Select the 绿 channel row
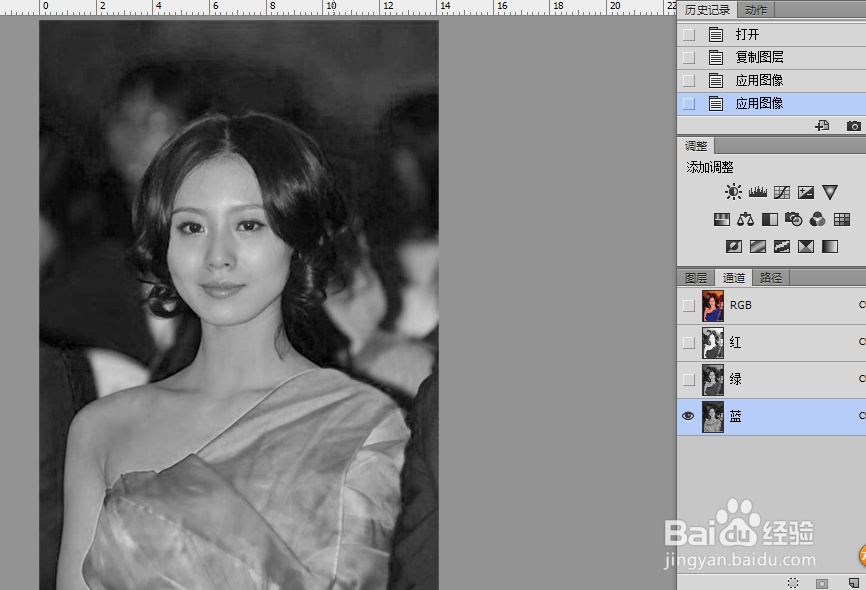The height and width of the screenshot is (590, 866). (x=772, y=380)
